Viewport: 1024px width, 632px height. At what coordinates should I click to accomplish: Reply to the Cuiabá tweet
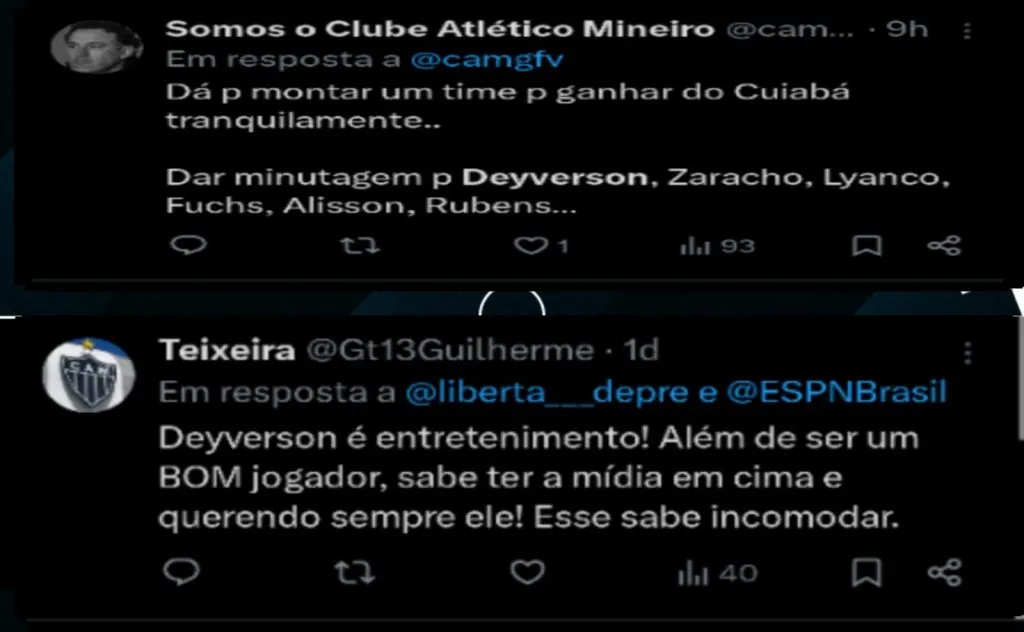point(188,245)
